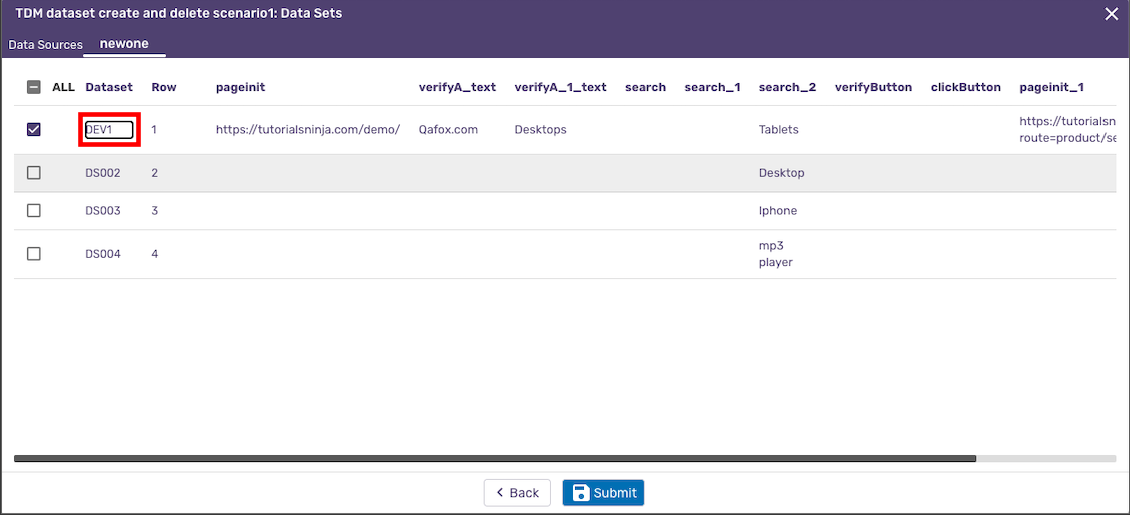Click the horizontal scrollbar thumb
This screenshot has height=515, width=1130.
pos(494,458)
